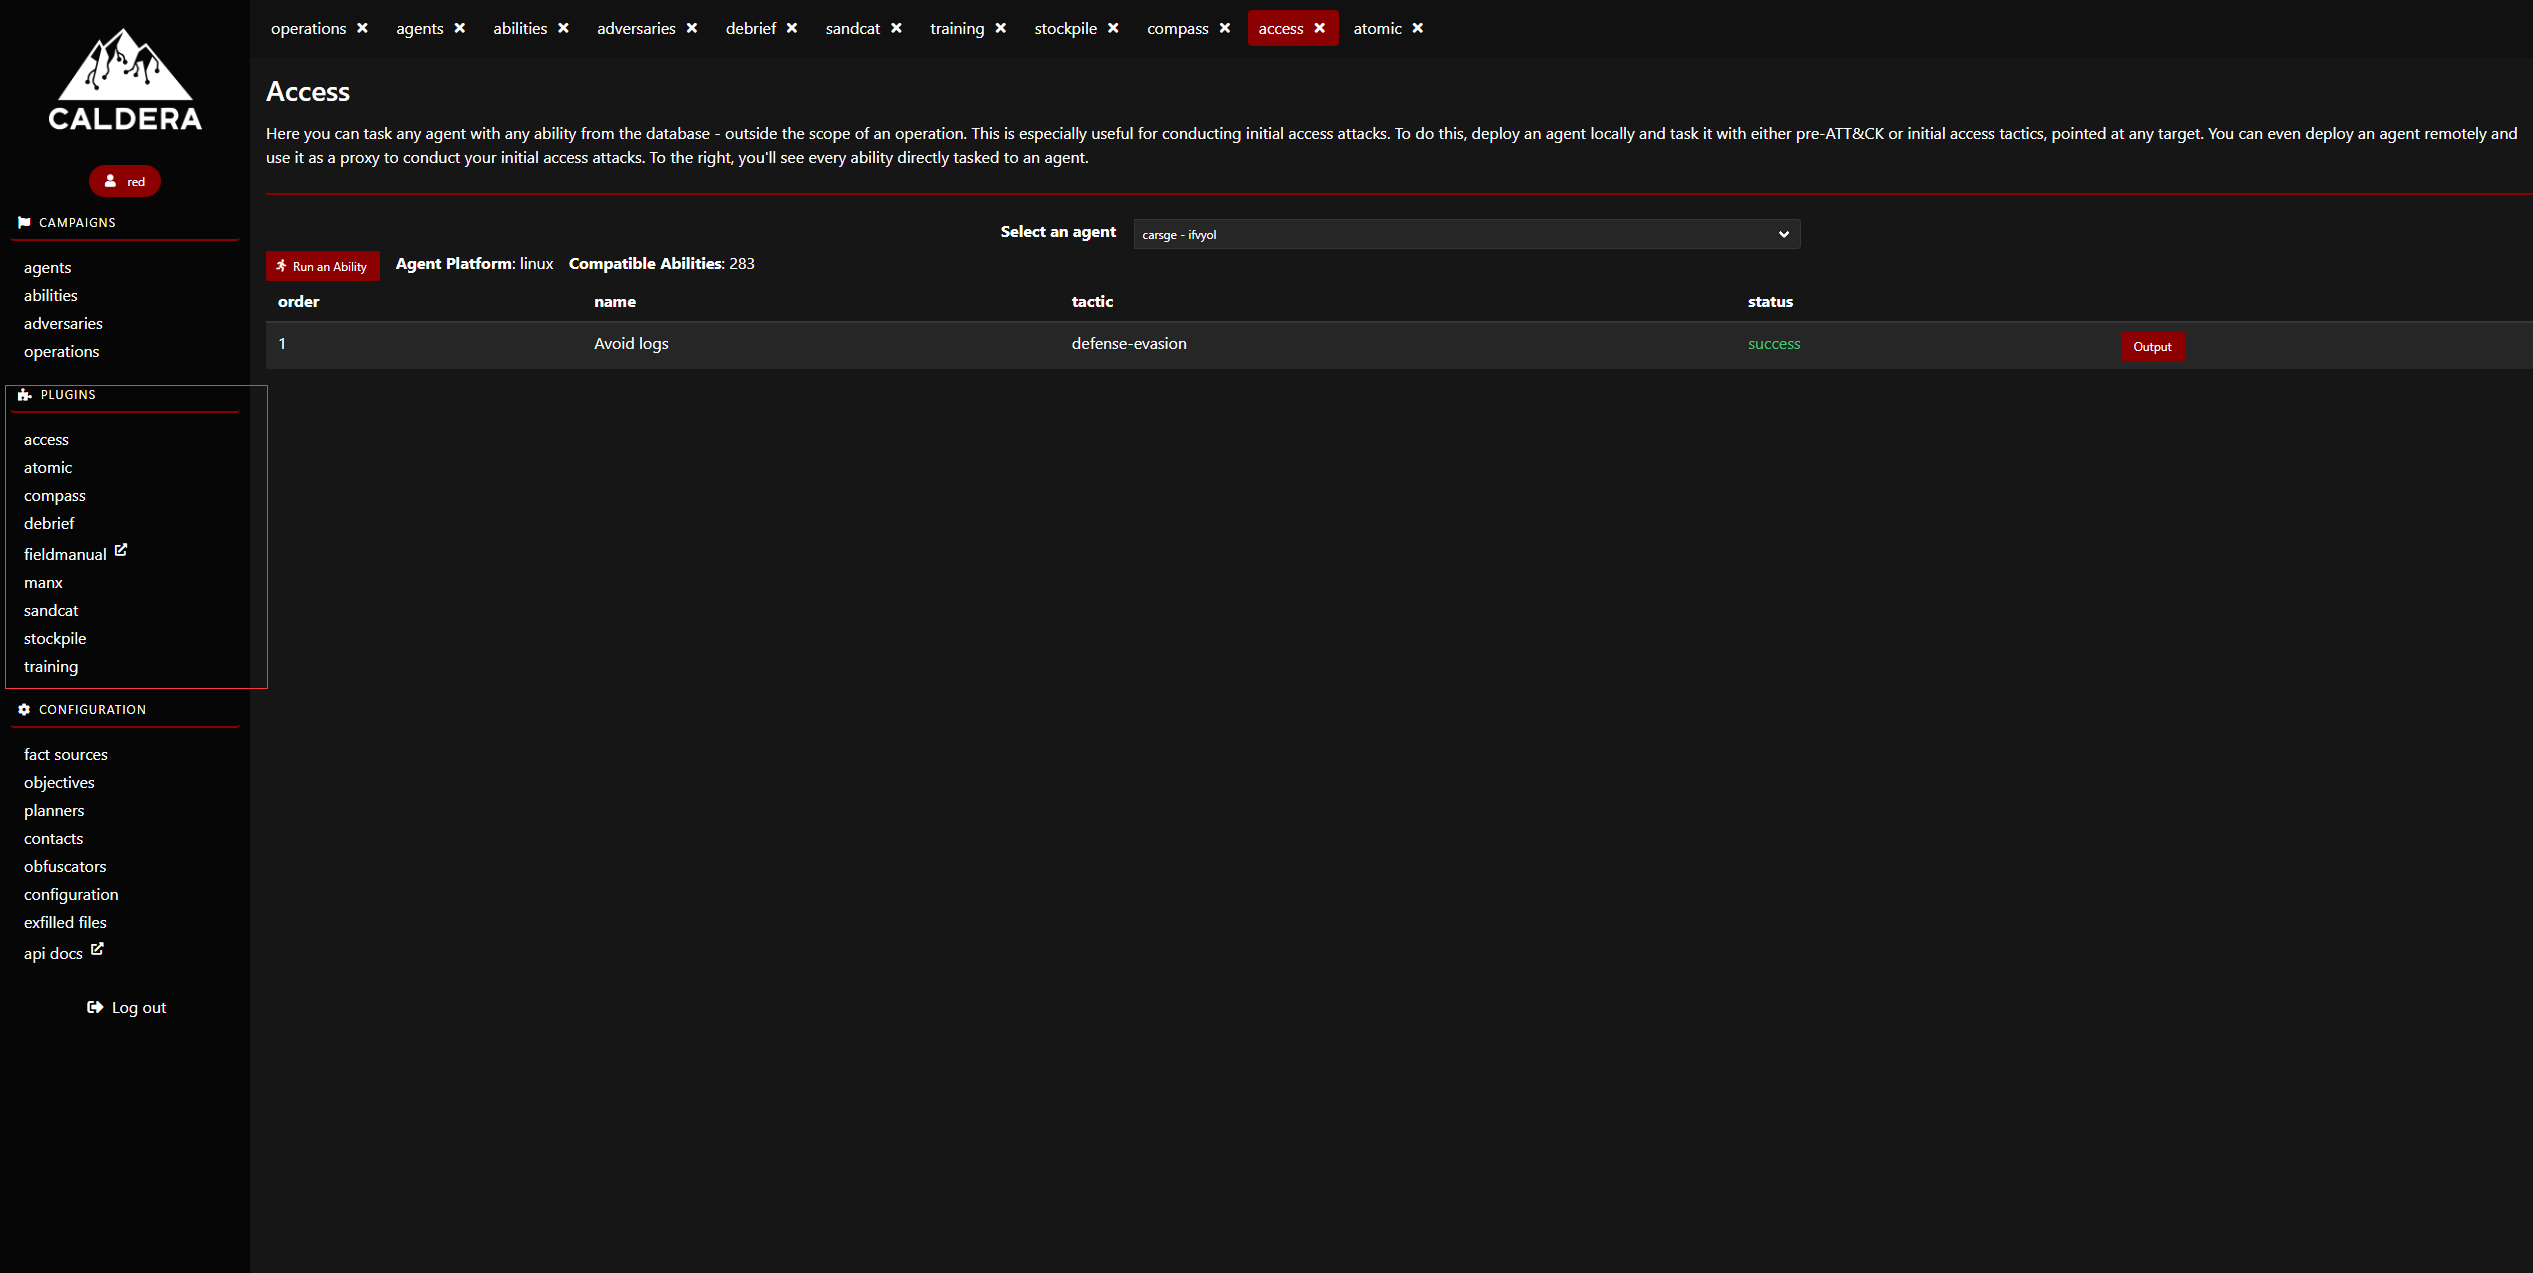Screen dimensions: 2533x1273
Task: Open agents under Campaigns sidebar
Action: 47,267
